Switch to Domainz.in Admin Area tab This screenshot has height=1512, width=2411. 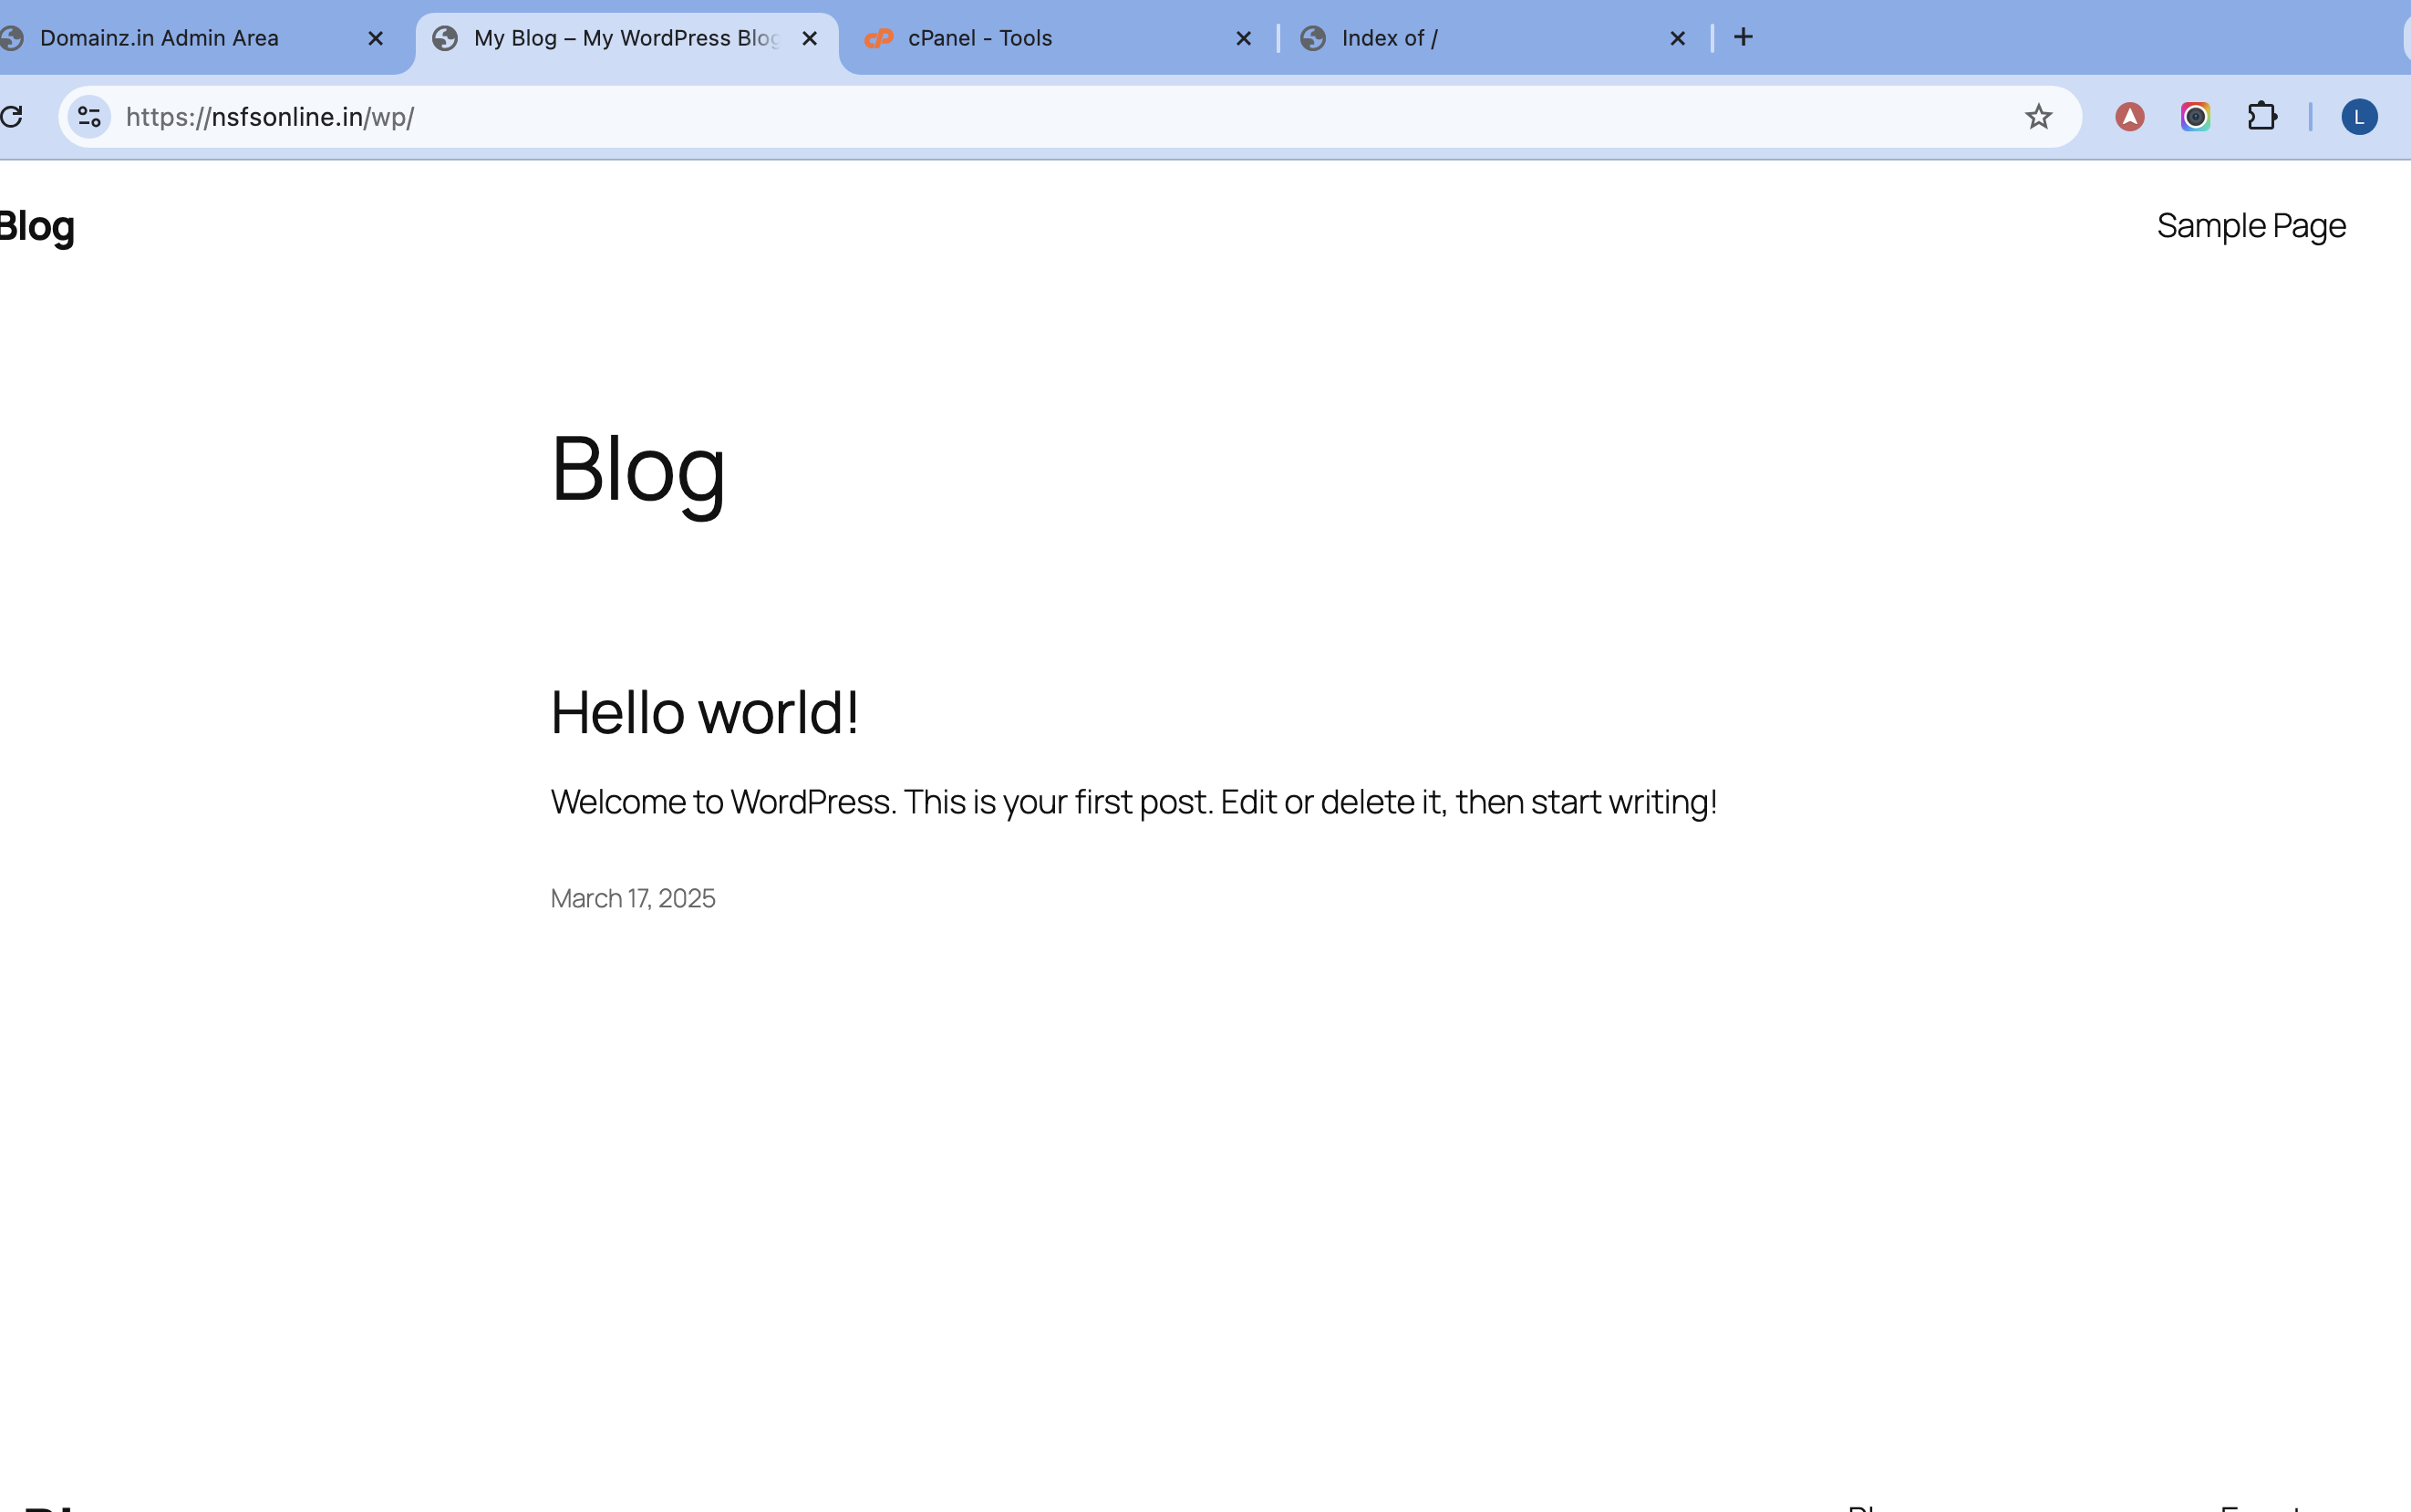tap(160, 38)
